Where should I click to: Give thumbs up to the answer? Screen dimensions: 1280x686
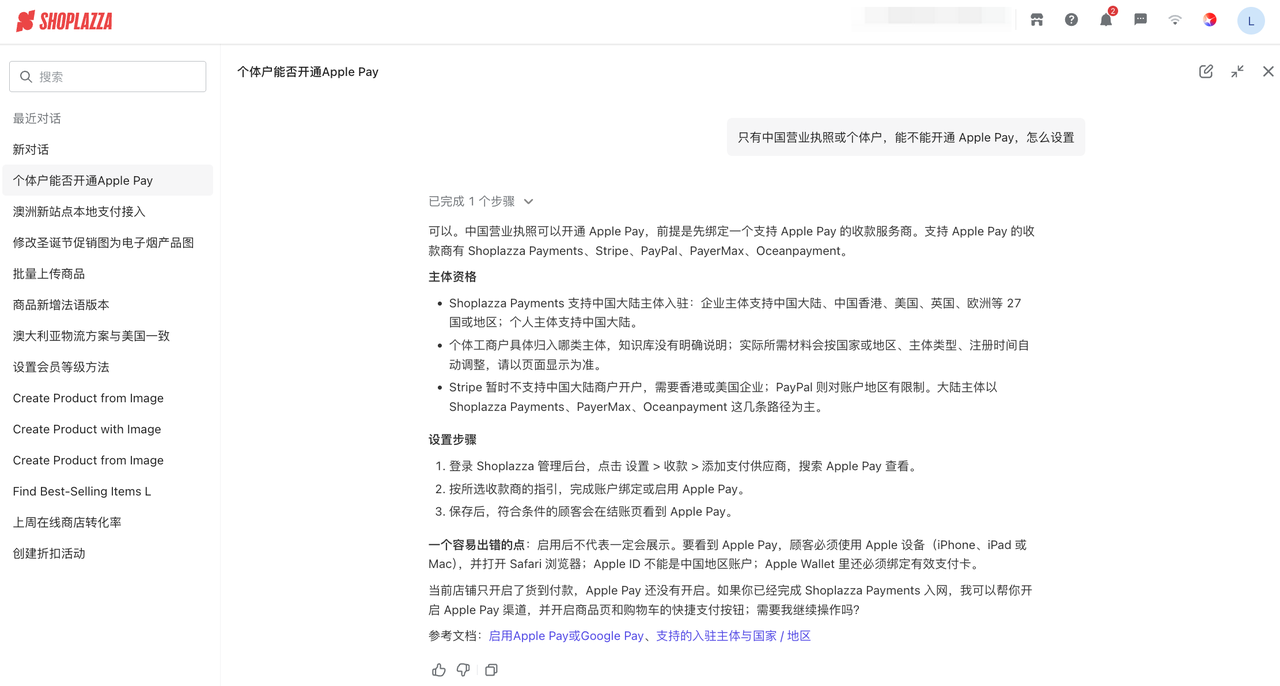(x=439, y=670)
